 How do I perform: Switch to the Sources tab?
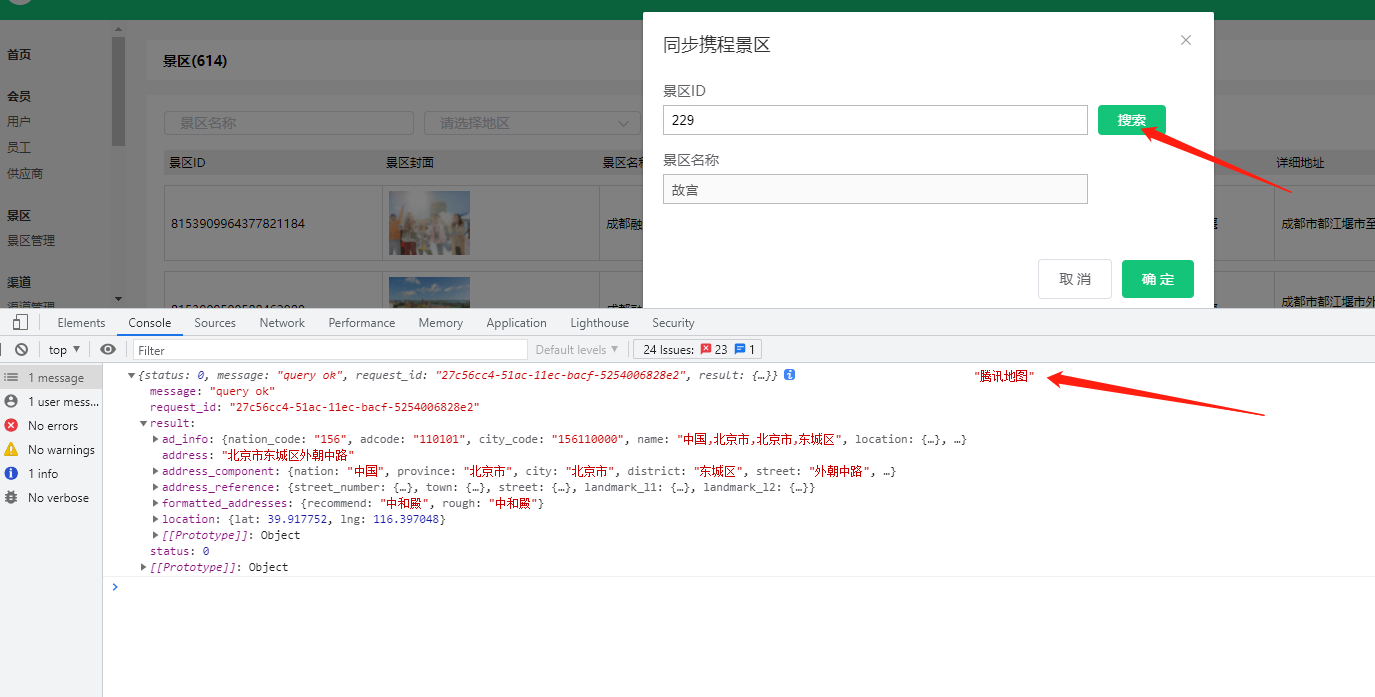(215, 323)
